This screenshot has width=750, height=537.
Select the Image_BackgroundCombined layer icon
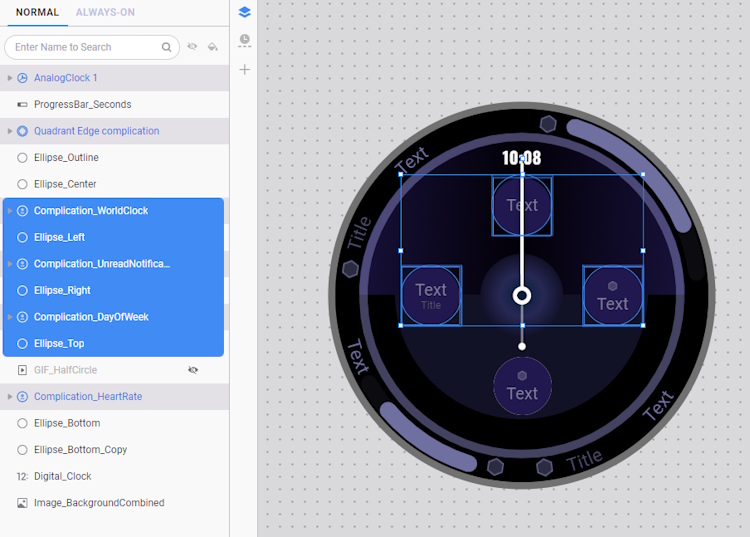[22, 503]
